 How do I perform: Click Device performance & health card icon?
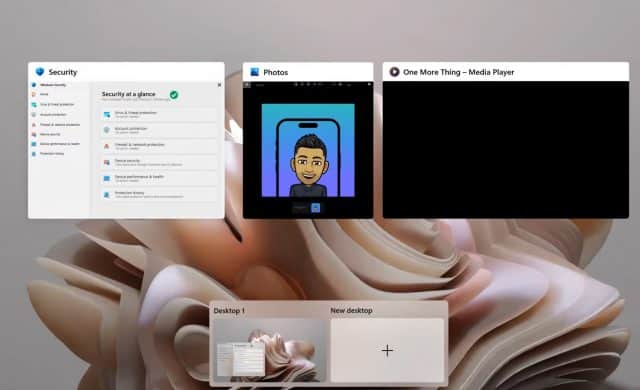(x=107, y=178)
